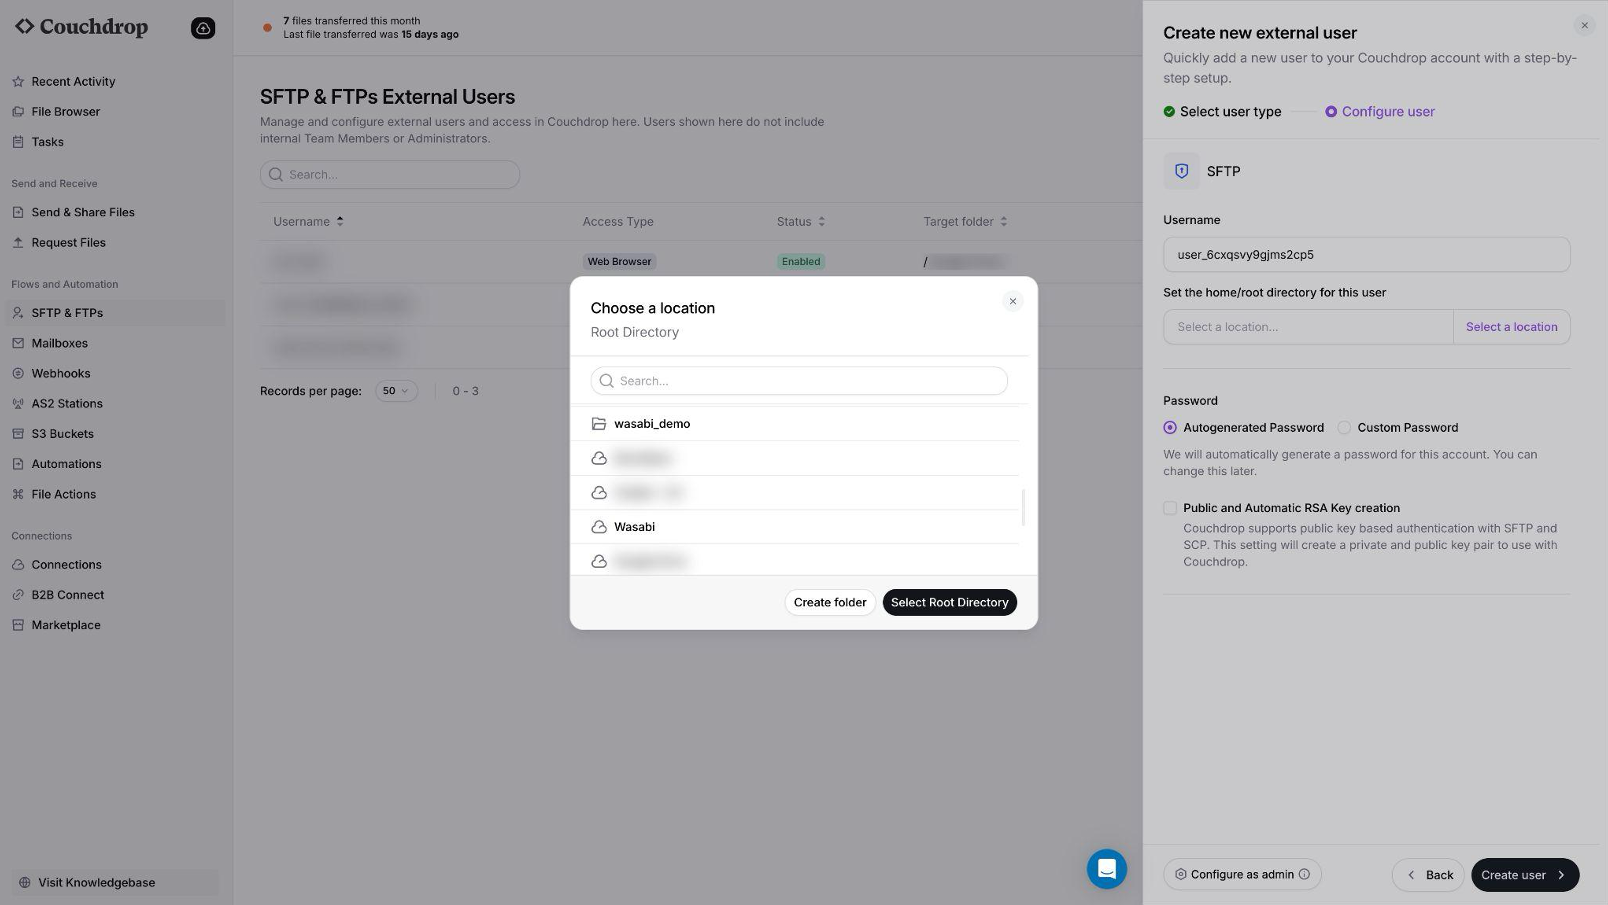Click the S3 Buckets icon

click(18, 434)
